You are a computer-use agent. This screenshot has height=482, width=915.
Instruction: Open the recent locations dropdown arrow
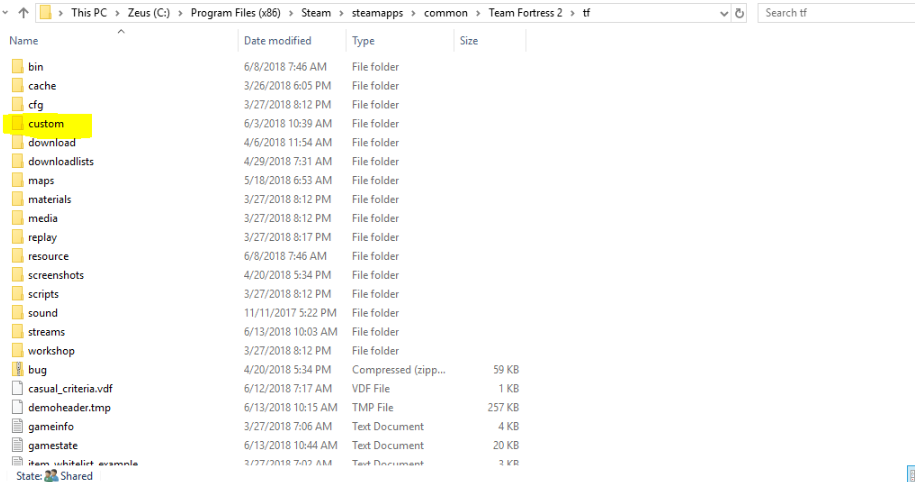click(x=5, y=12)
